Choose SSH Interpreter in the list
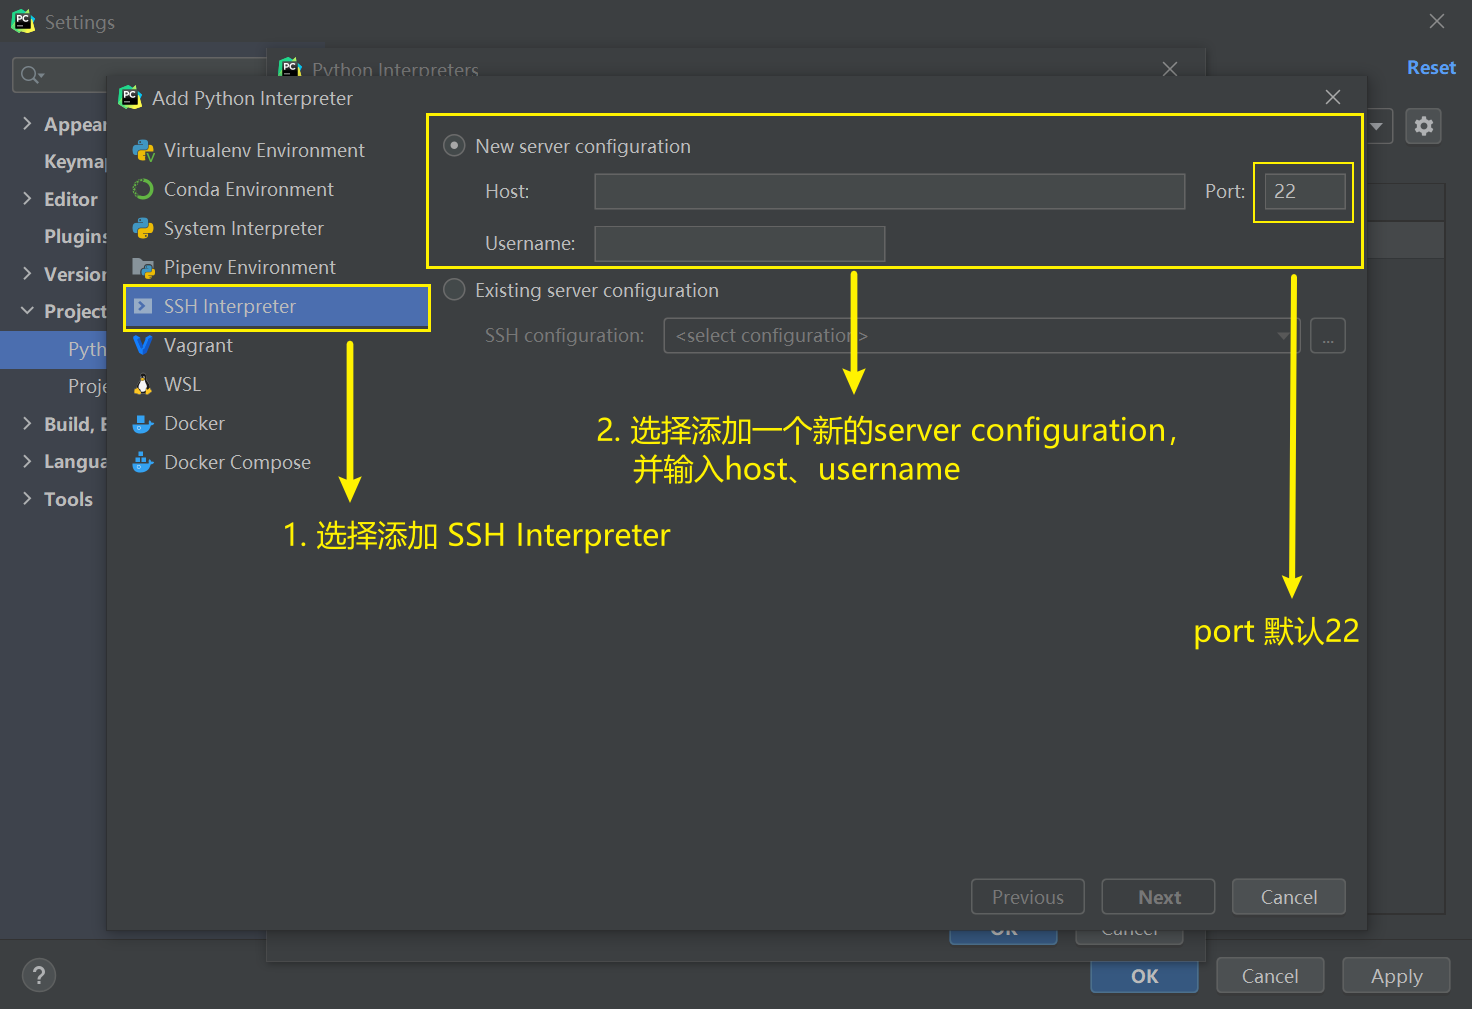The height and width of the screenshot is (1009, 1472). pos(230,307)
